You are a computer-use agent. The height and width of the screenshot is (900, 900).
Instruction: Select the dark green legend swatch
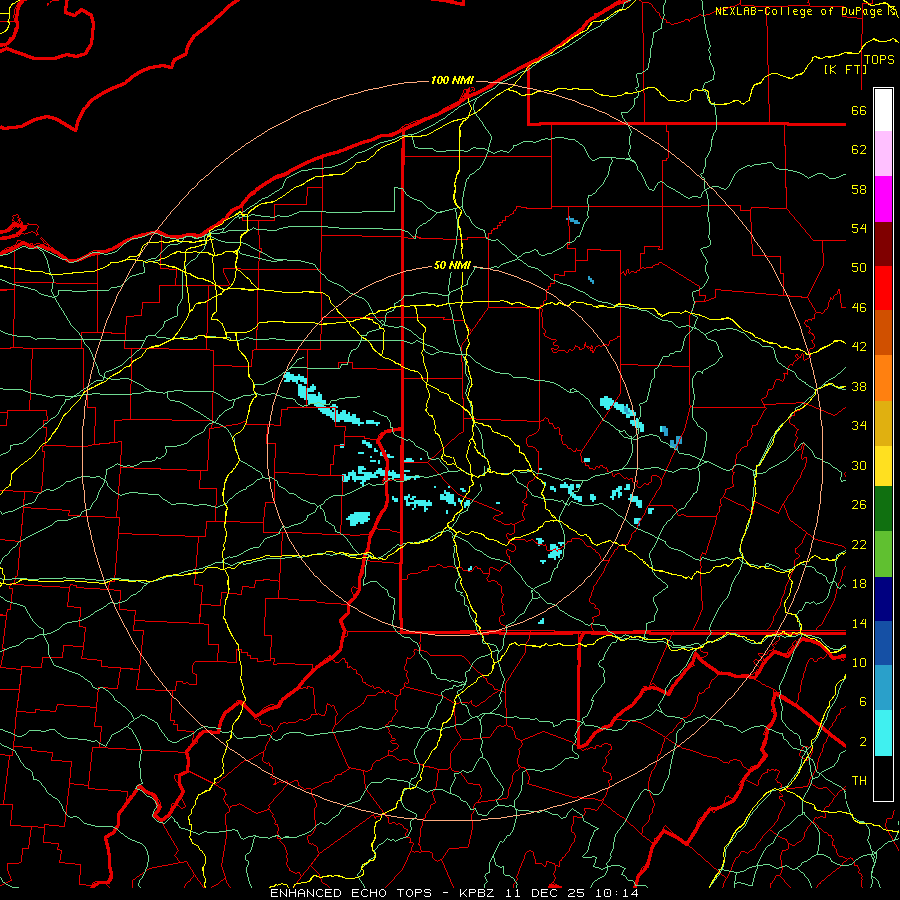tap(883, 509)
